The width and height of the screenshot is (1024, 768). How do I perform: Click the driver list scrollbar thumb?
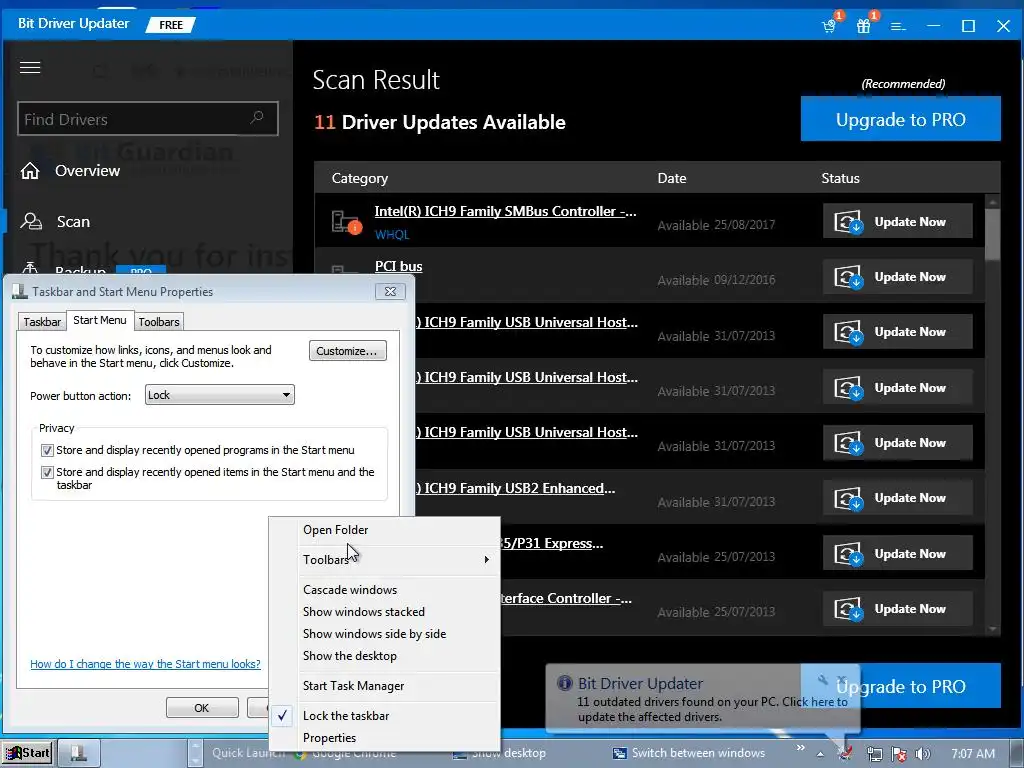point(993,234)
